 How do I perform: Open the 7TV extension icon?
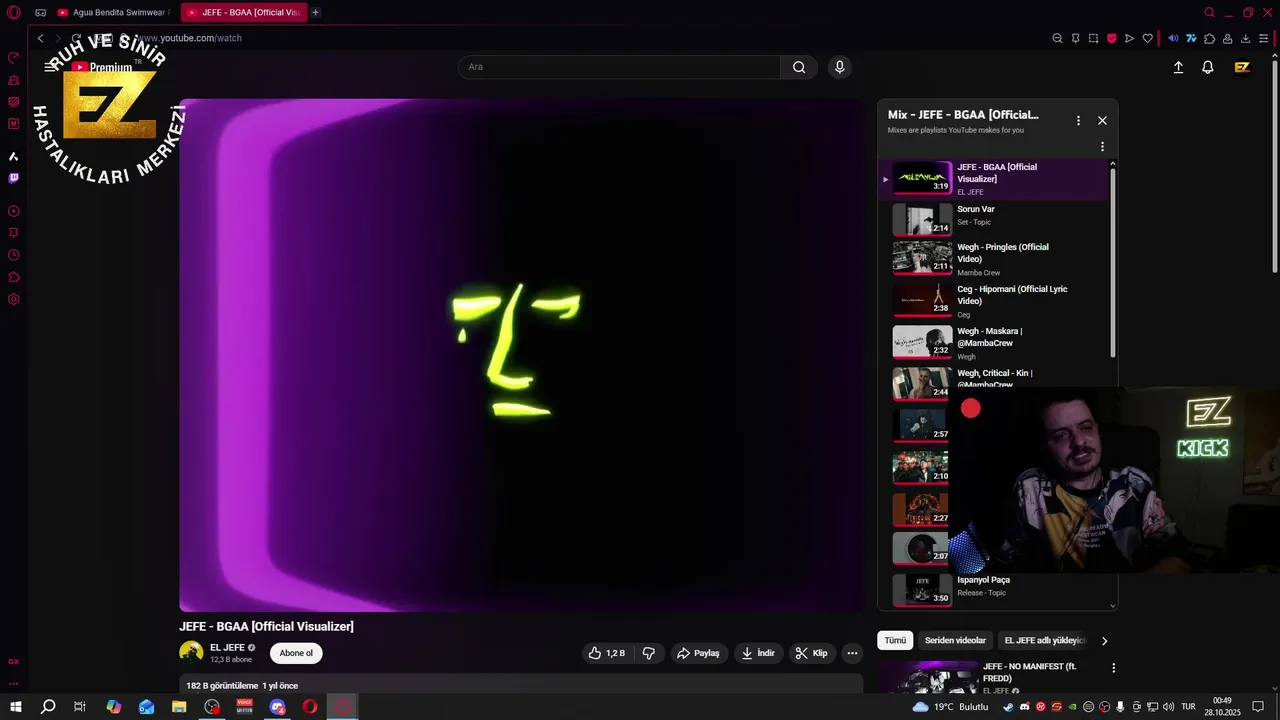pyautogui.click(x=1191, y=38)
